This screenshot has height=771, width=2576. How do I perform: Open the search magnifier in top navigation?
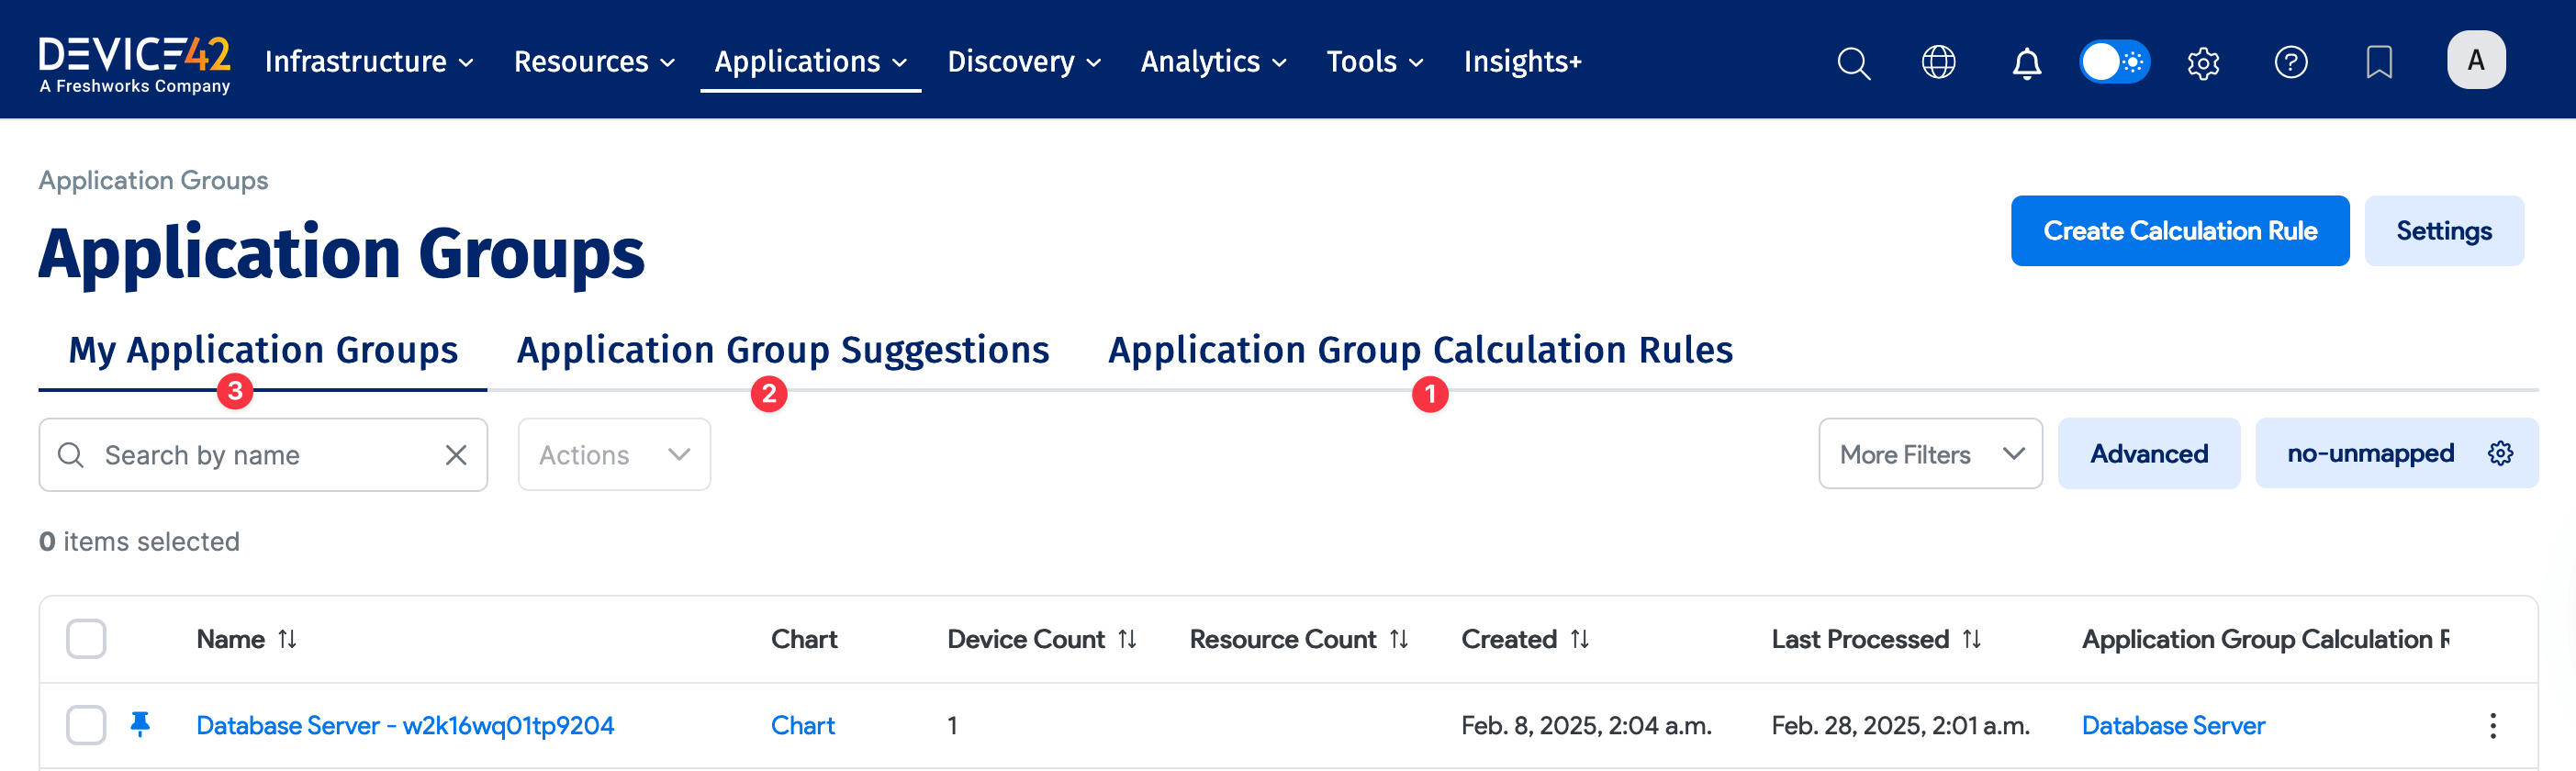[x=1853, y=62]
